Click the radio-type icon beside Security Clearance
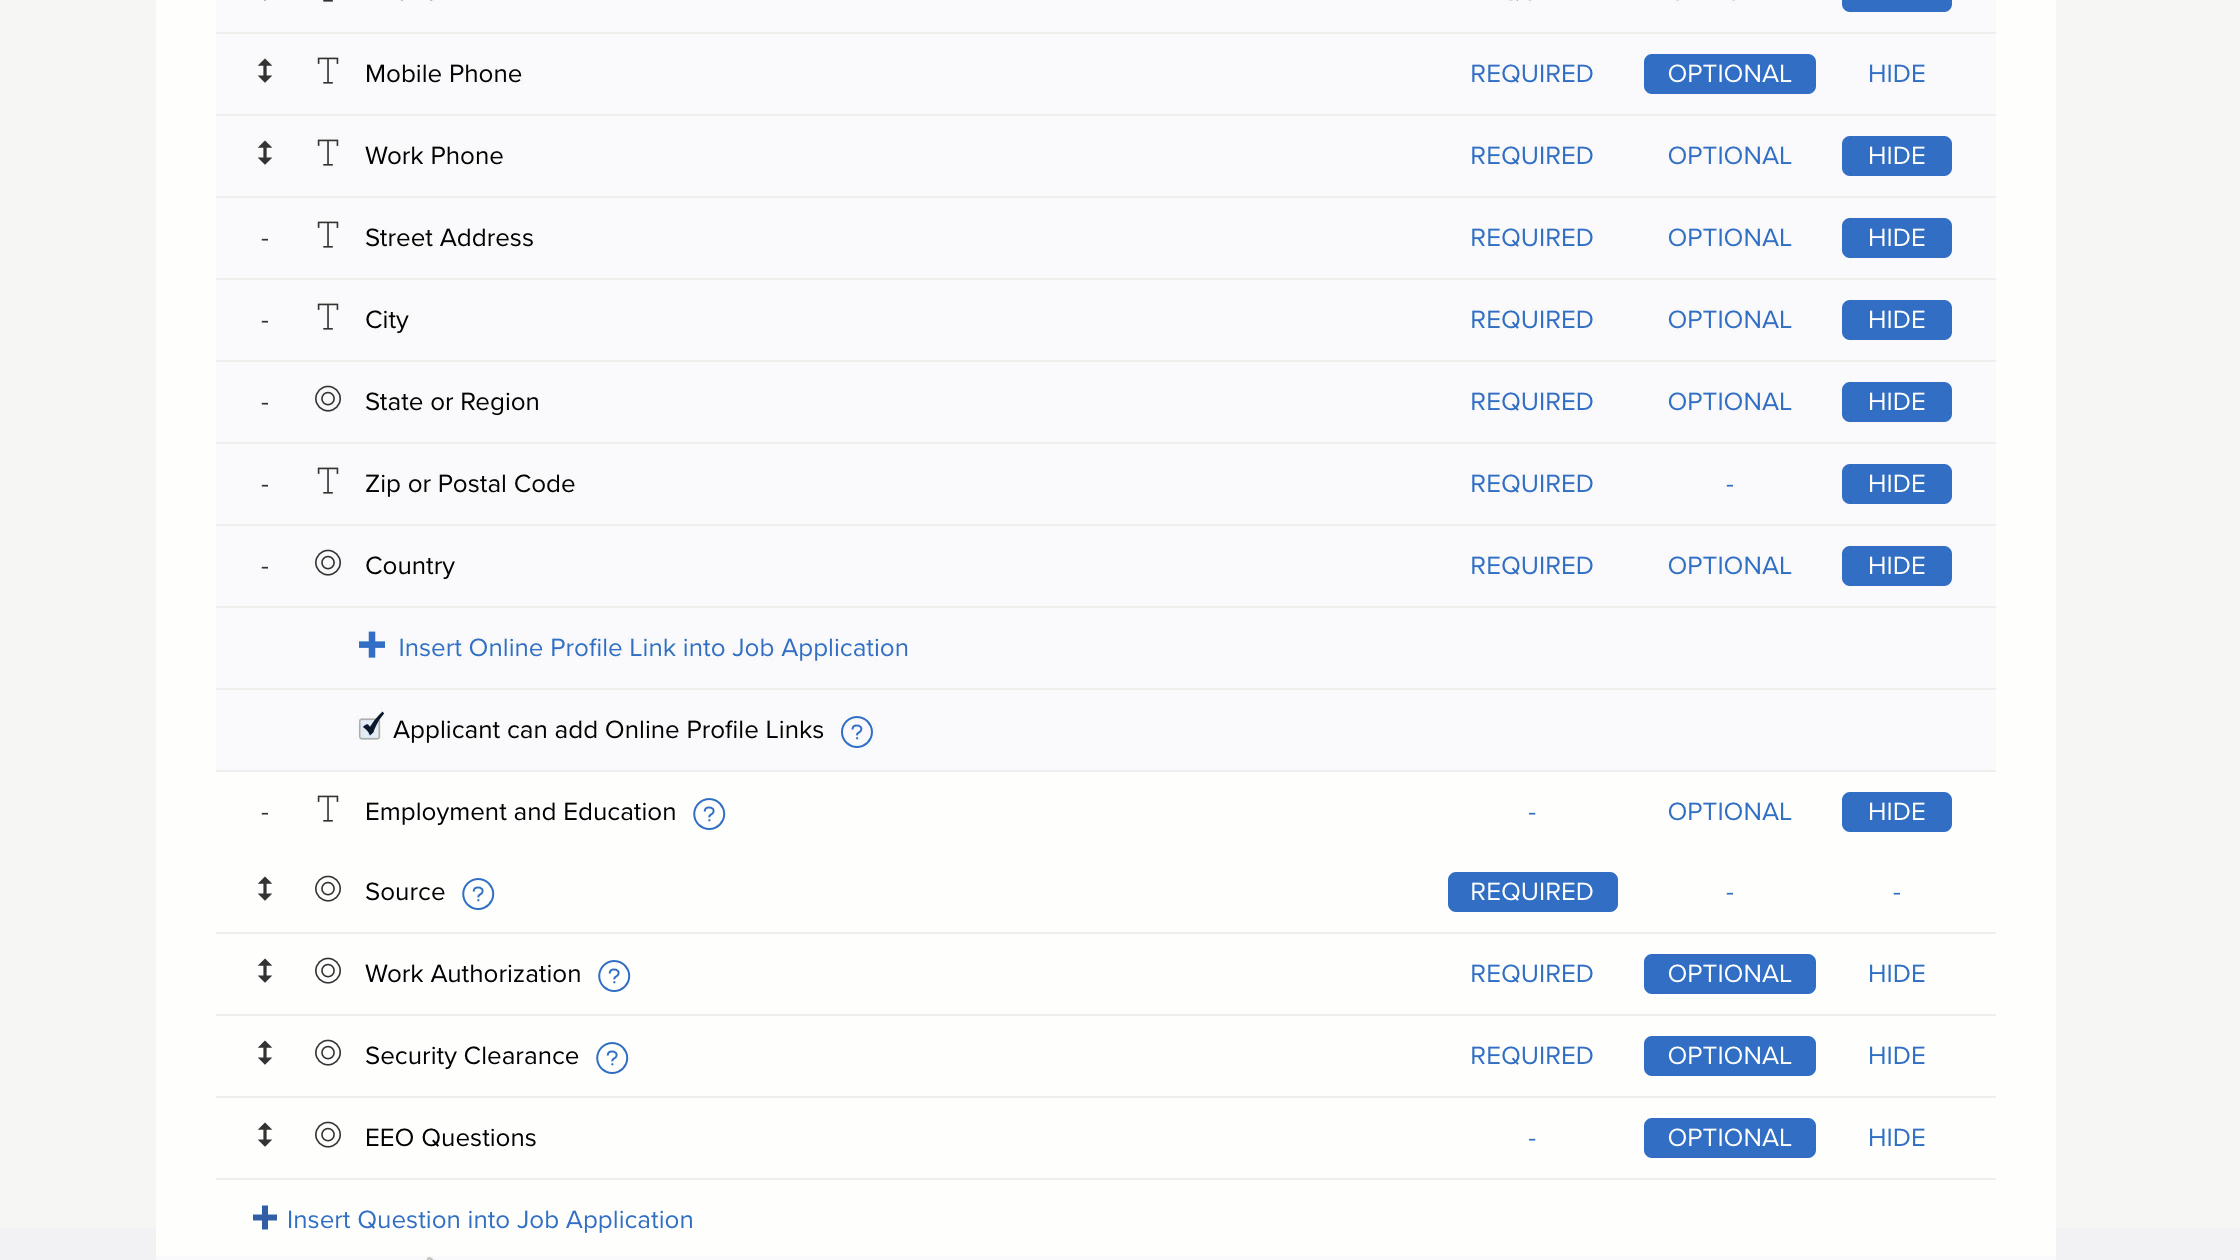 328,1053
